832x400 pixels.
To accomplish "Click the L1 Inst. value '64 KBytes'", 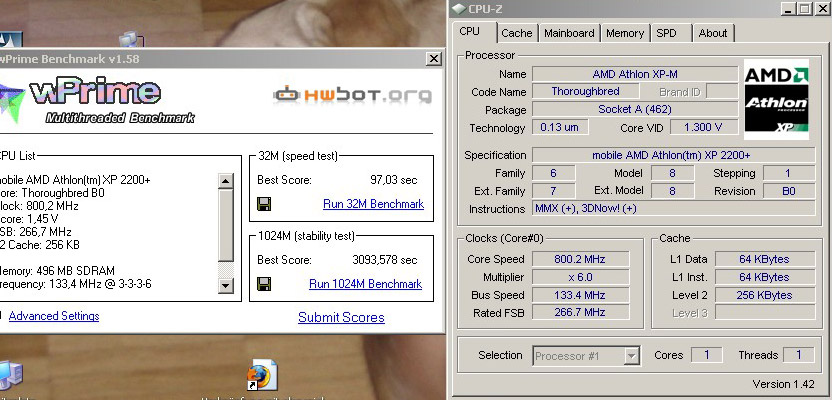I will pos(764,277).
